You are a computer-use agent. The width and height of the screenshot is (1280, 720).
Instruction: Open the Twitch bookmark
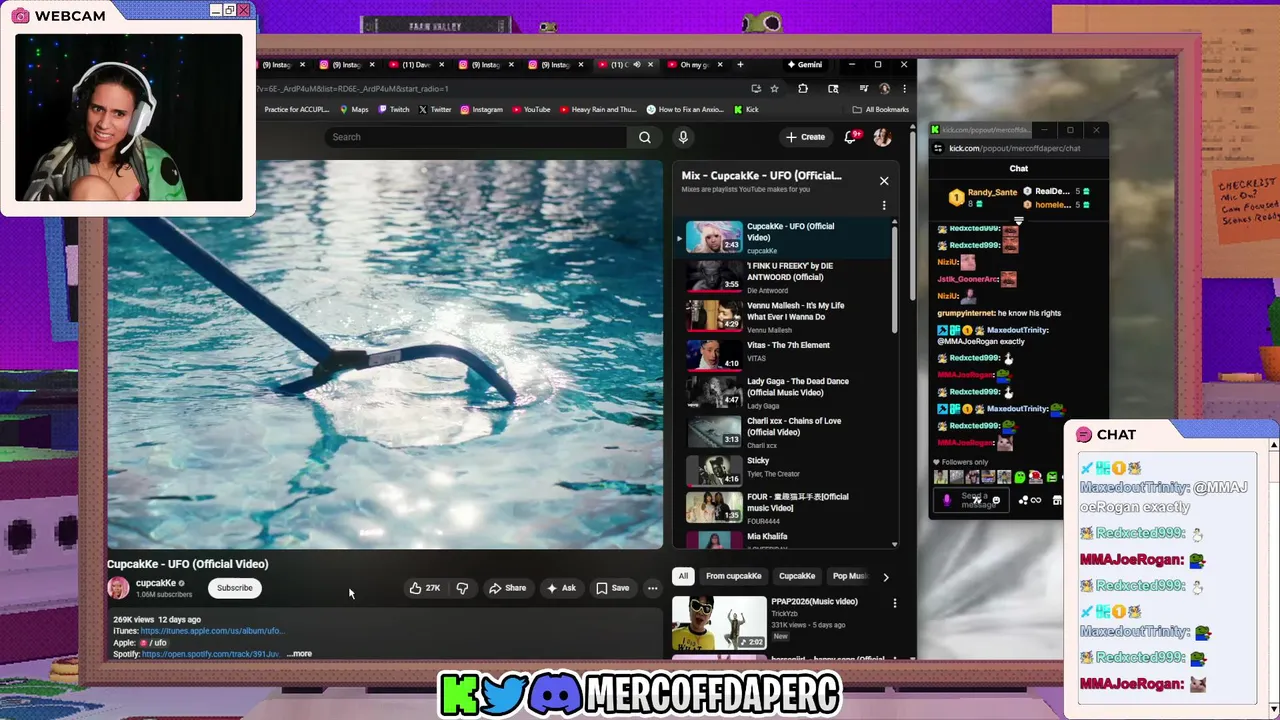(393, 109)
